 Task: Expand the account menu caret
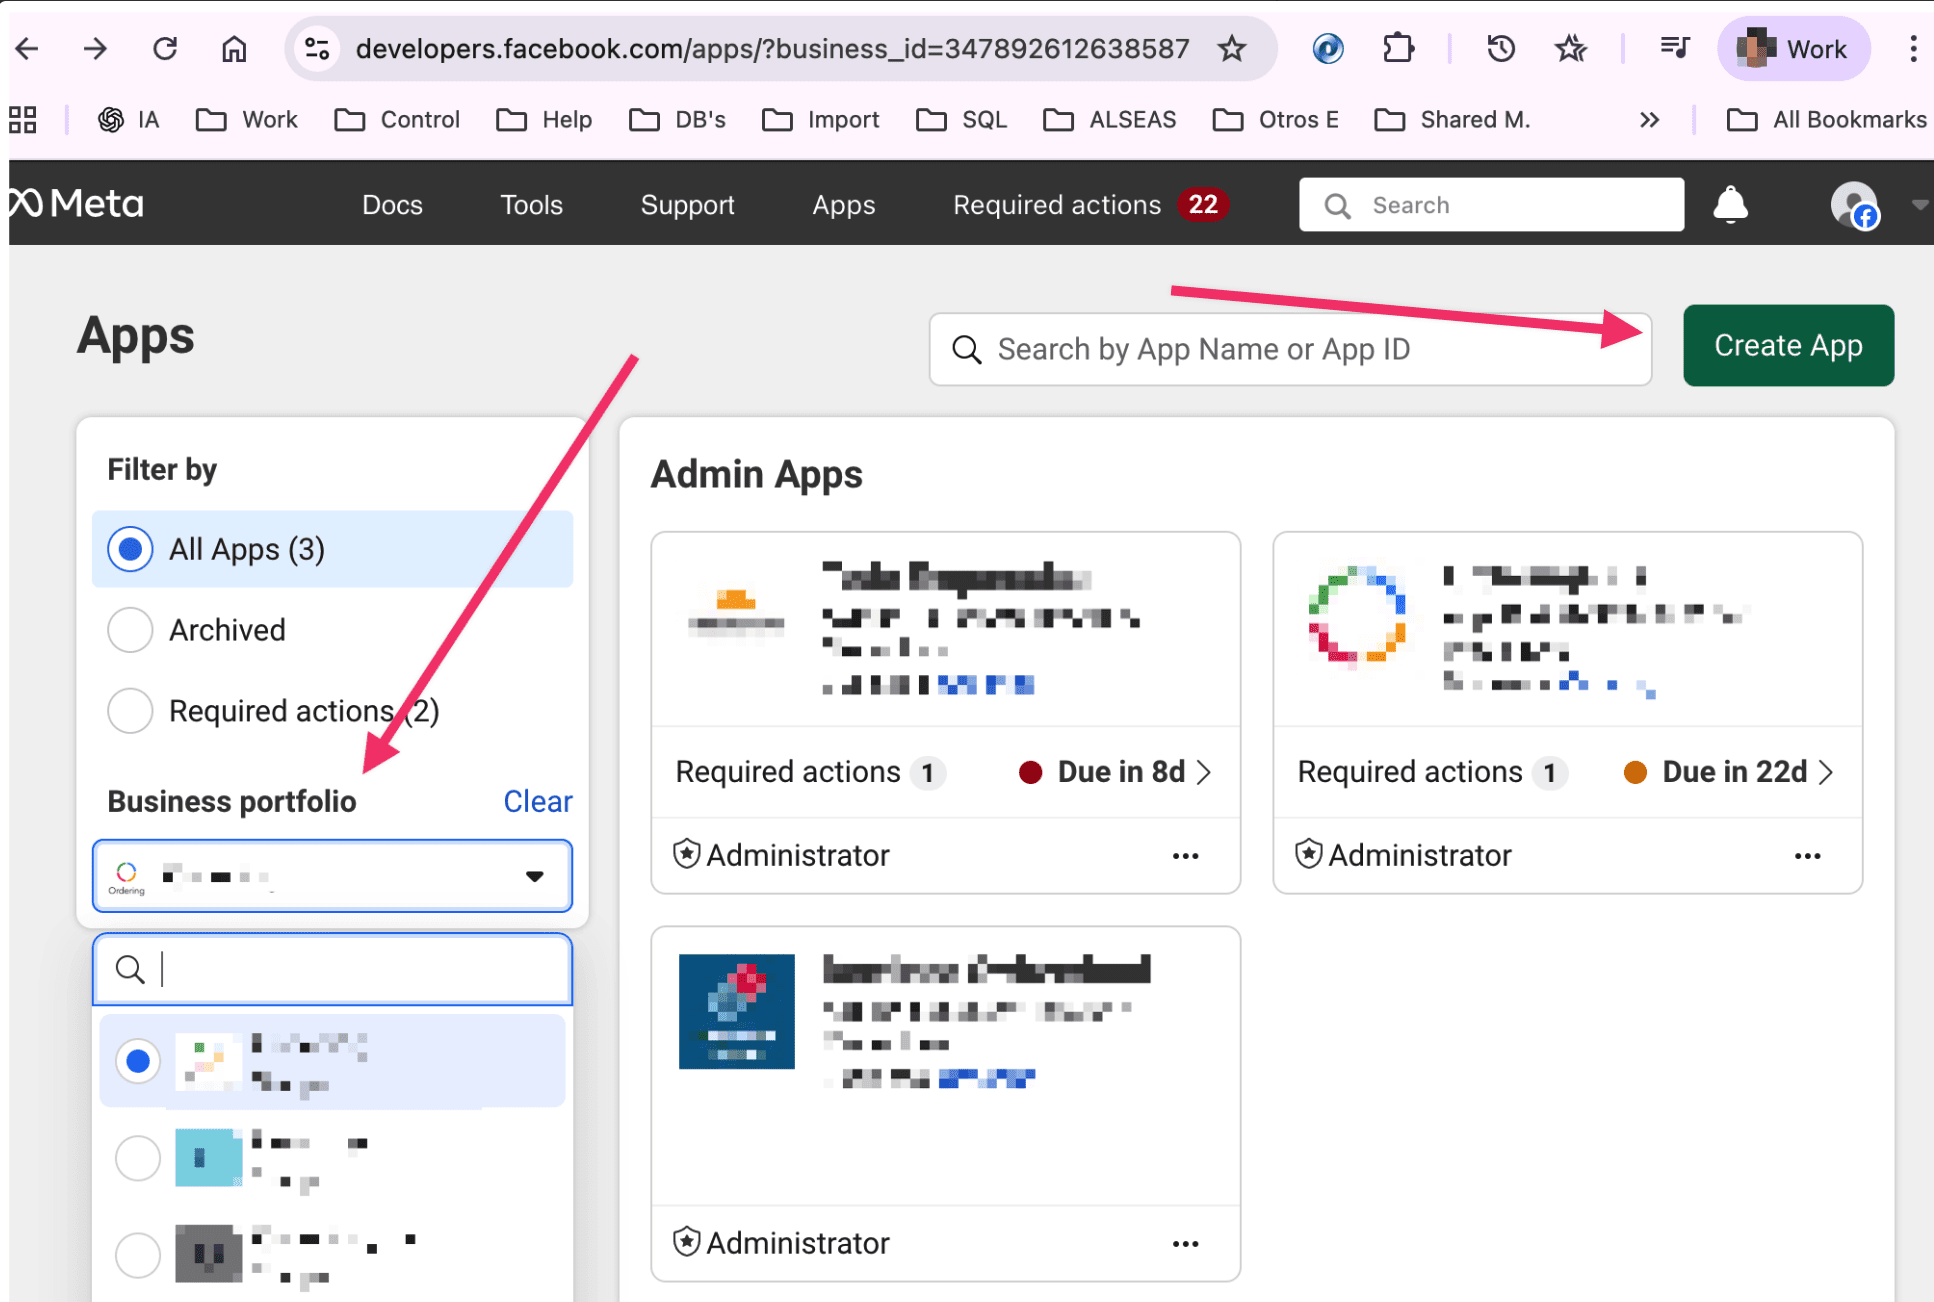[1918, 205]
